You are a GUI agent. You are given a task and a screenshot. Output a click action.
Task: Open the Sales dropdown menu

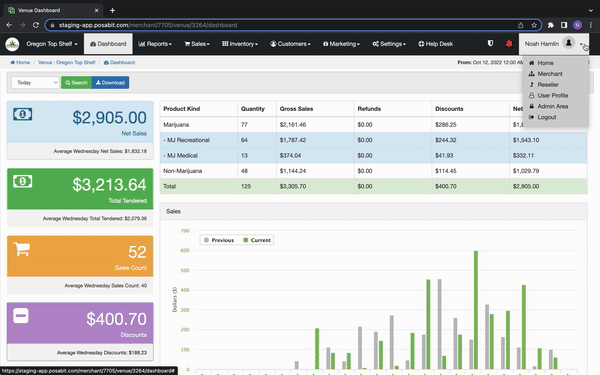197,44
